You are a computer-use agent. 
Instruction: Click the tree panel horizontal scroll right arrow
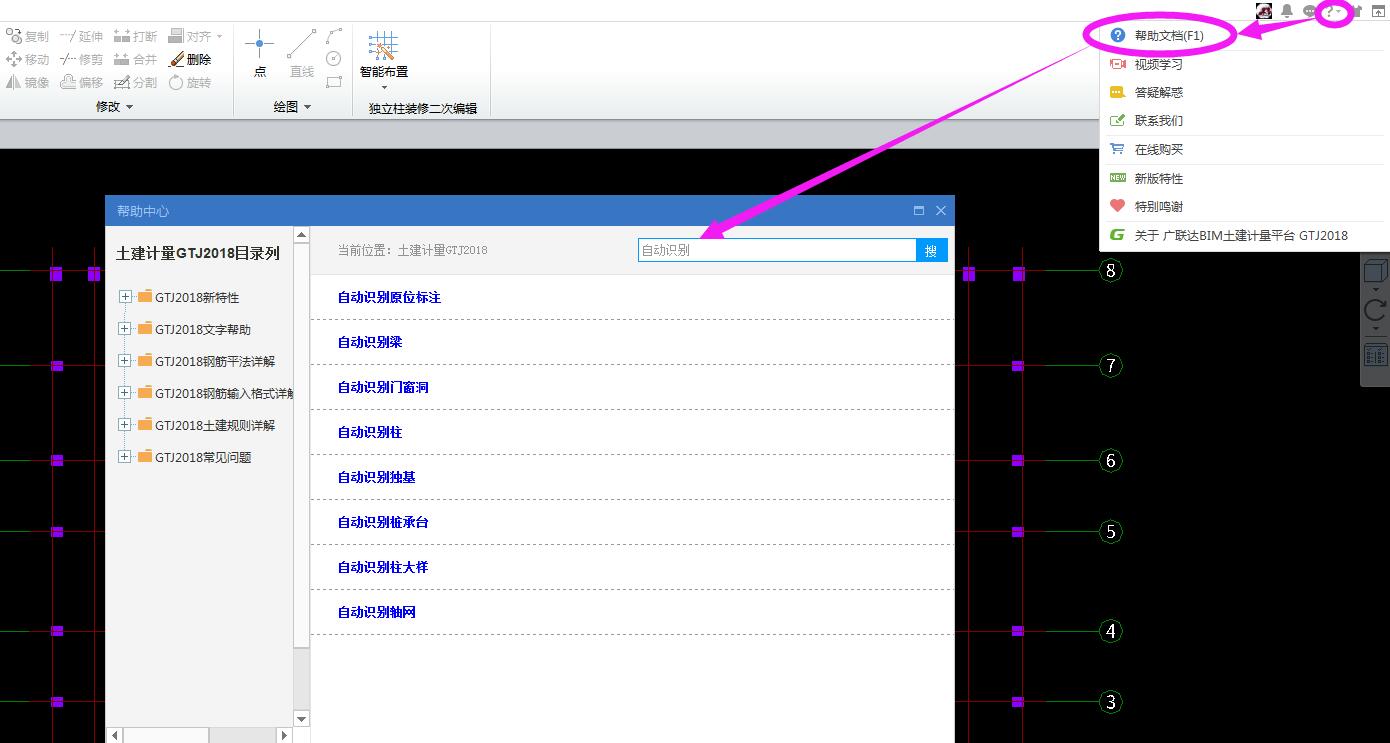(x=284, y=735)
